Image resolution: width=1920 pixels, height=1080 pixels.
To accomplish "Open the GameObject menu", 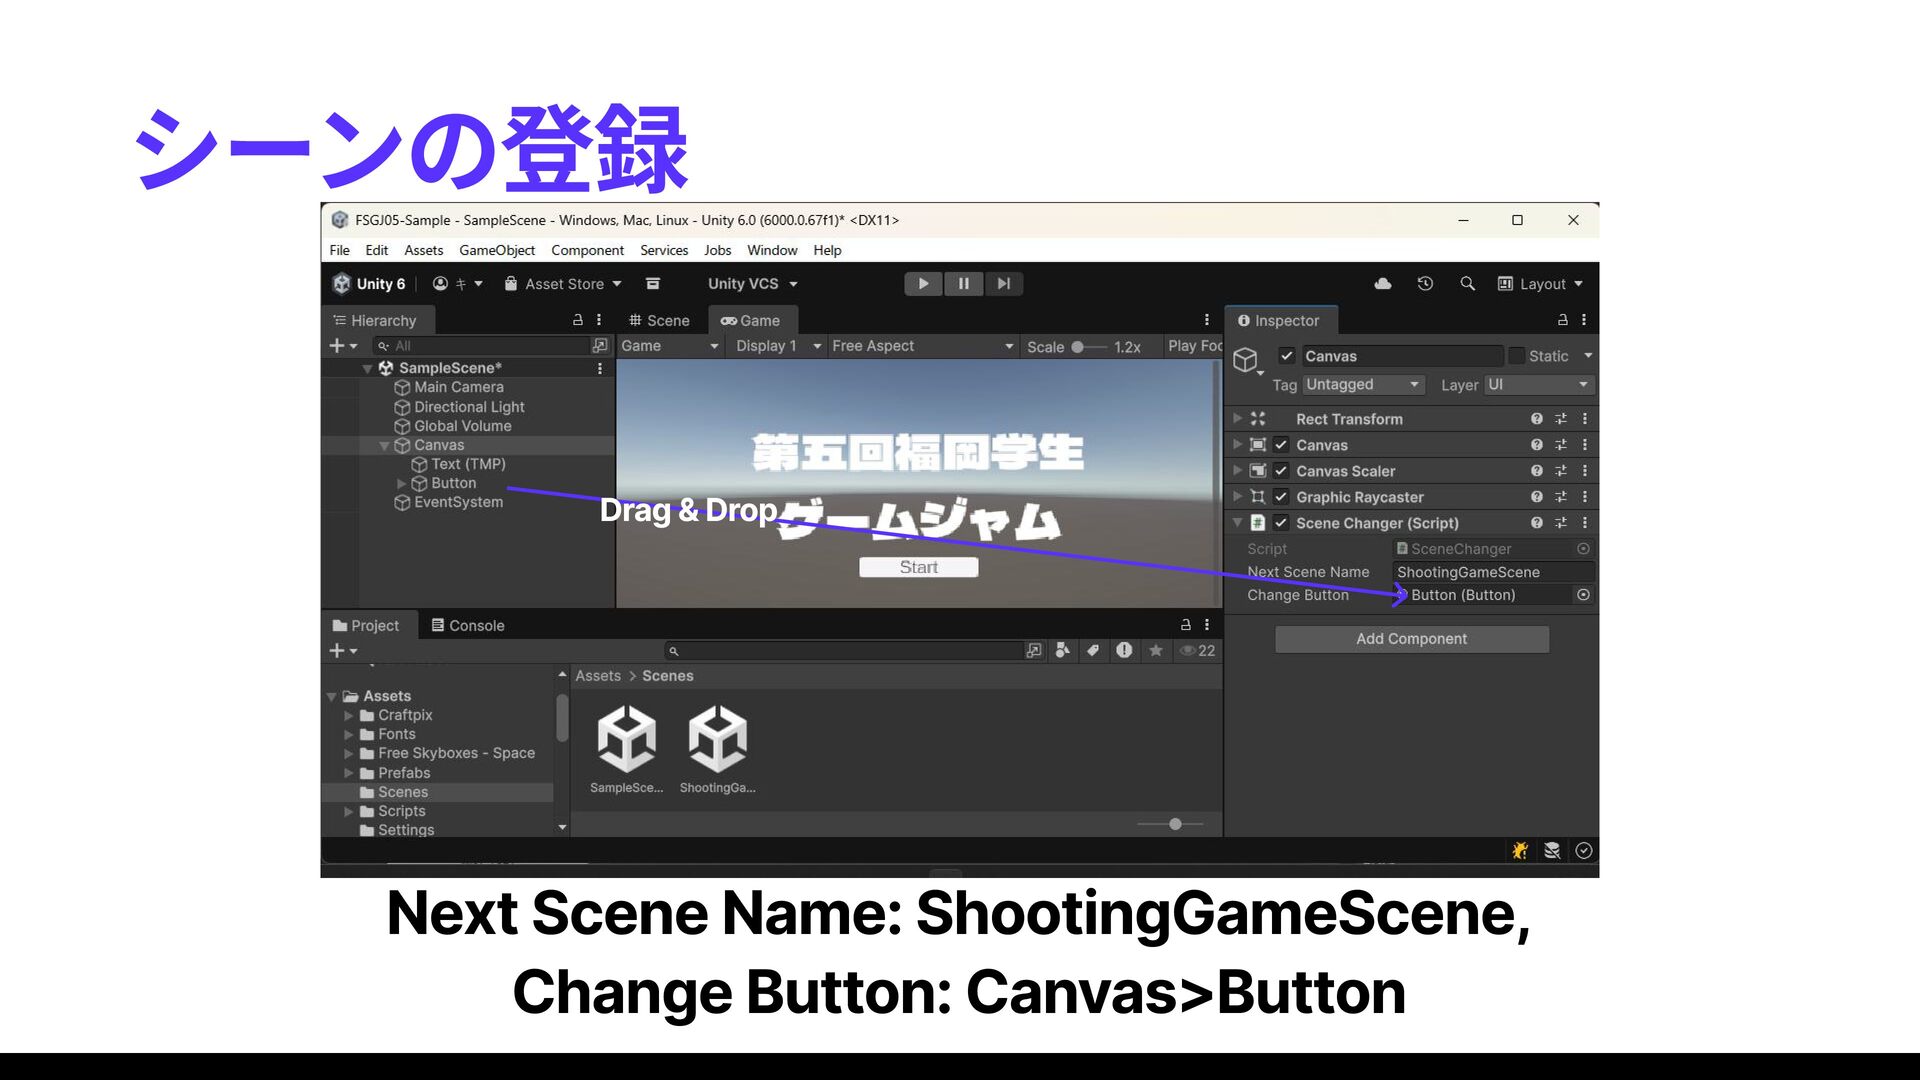I will point(496,250).
